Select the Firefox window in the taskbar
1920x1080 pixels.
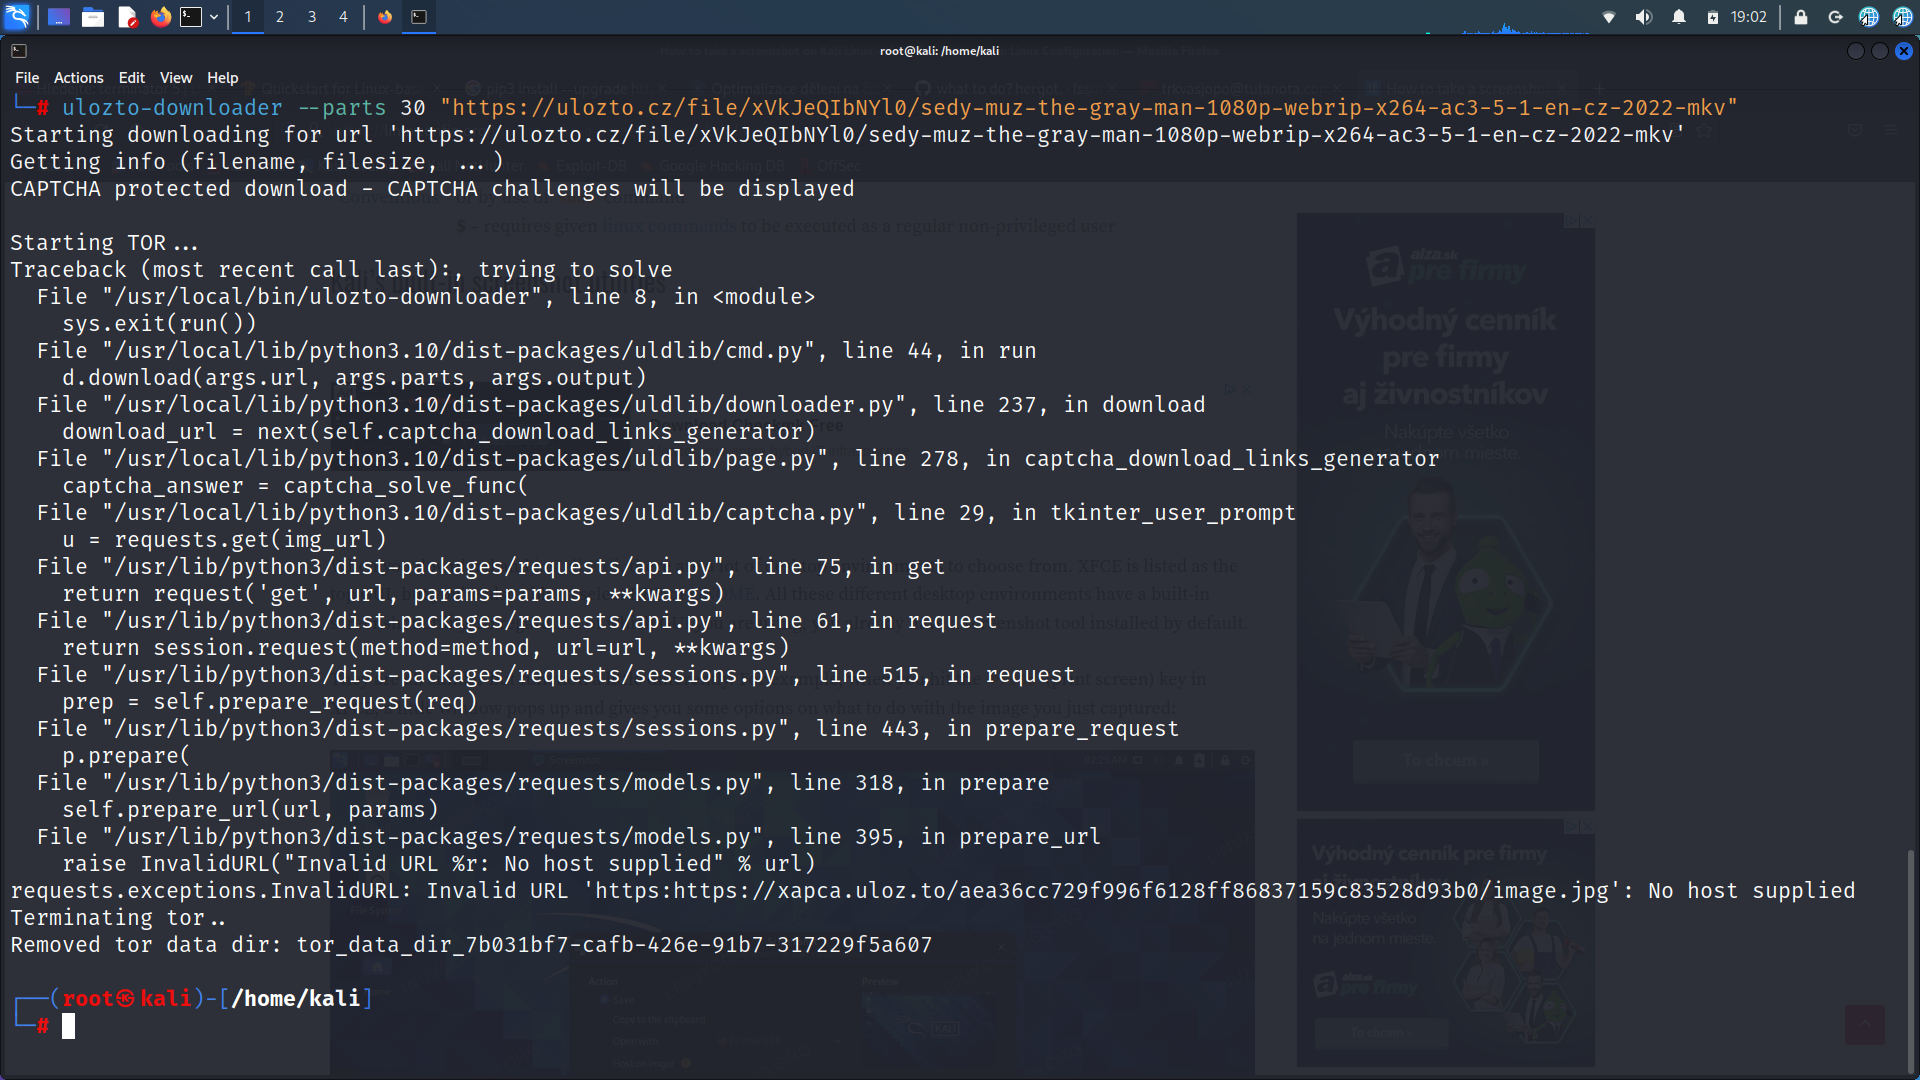pyautogui.click(x=385, y=17)
